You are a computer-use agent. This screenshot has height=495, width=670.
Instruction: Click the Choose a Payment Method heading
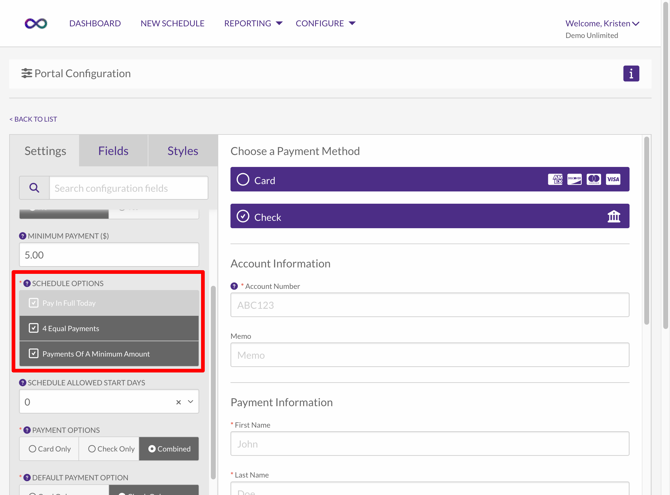click(x=295, y=151)
